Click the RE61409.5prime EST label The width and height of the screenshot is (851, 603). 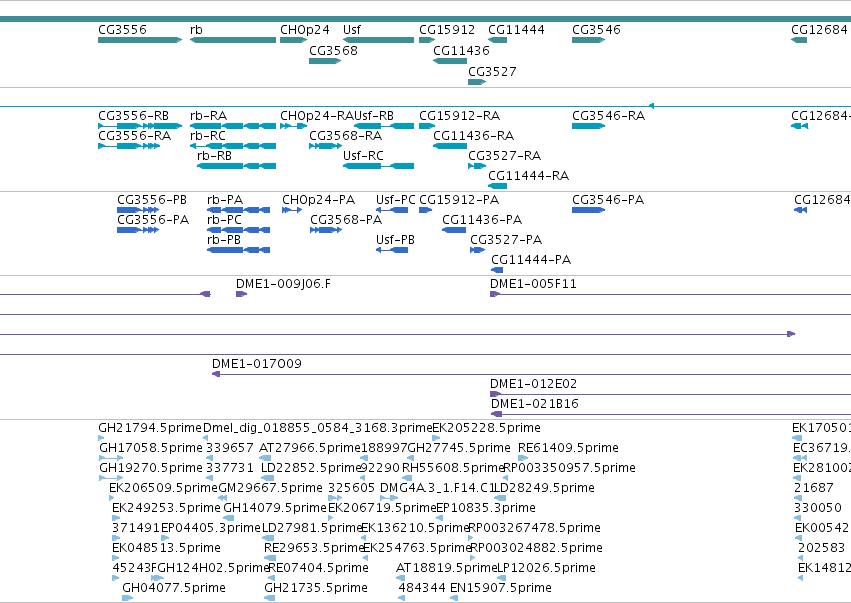coord(568,448)
